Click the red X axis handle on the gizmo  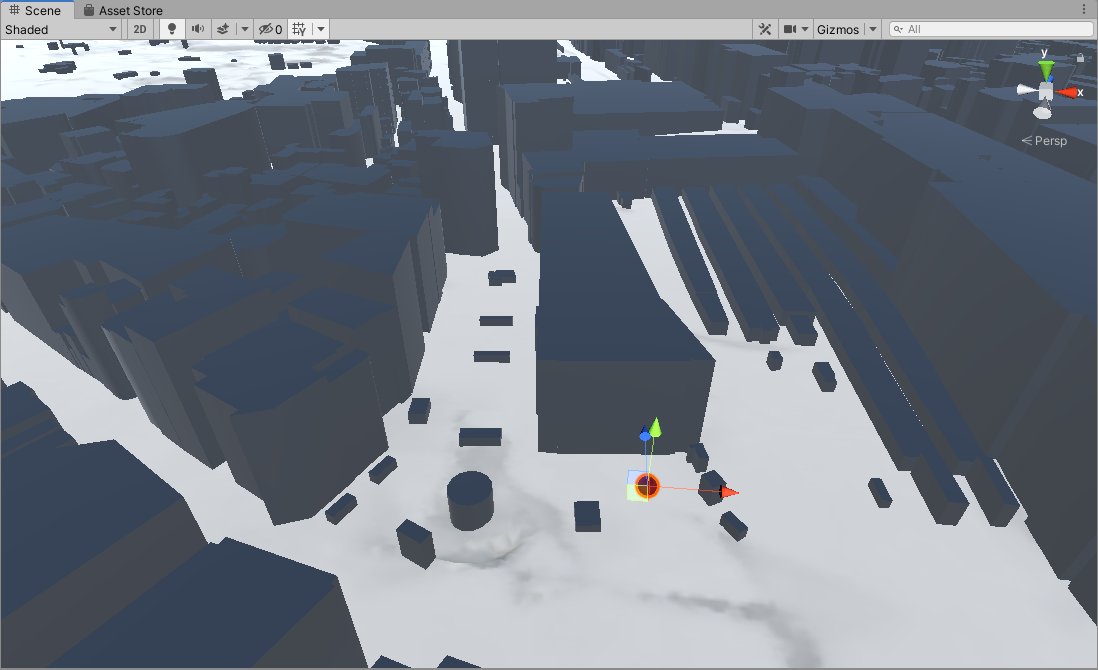(1069, 92)
